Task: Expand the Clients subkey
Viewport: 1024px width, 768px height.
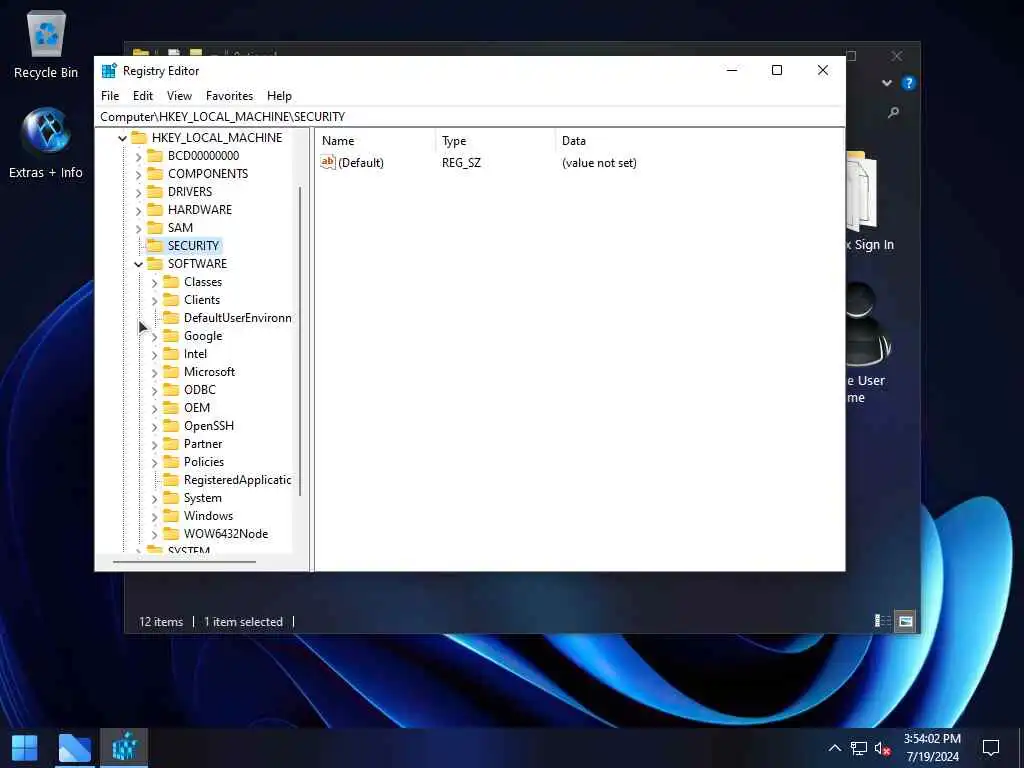Action: (x=154, y=301)
